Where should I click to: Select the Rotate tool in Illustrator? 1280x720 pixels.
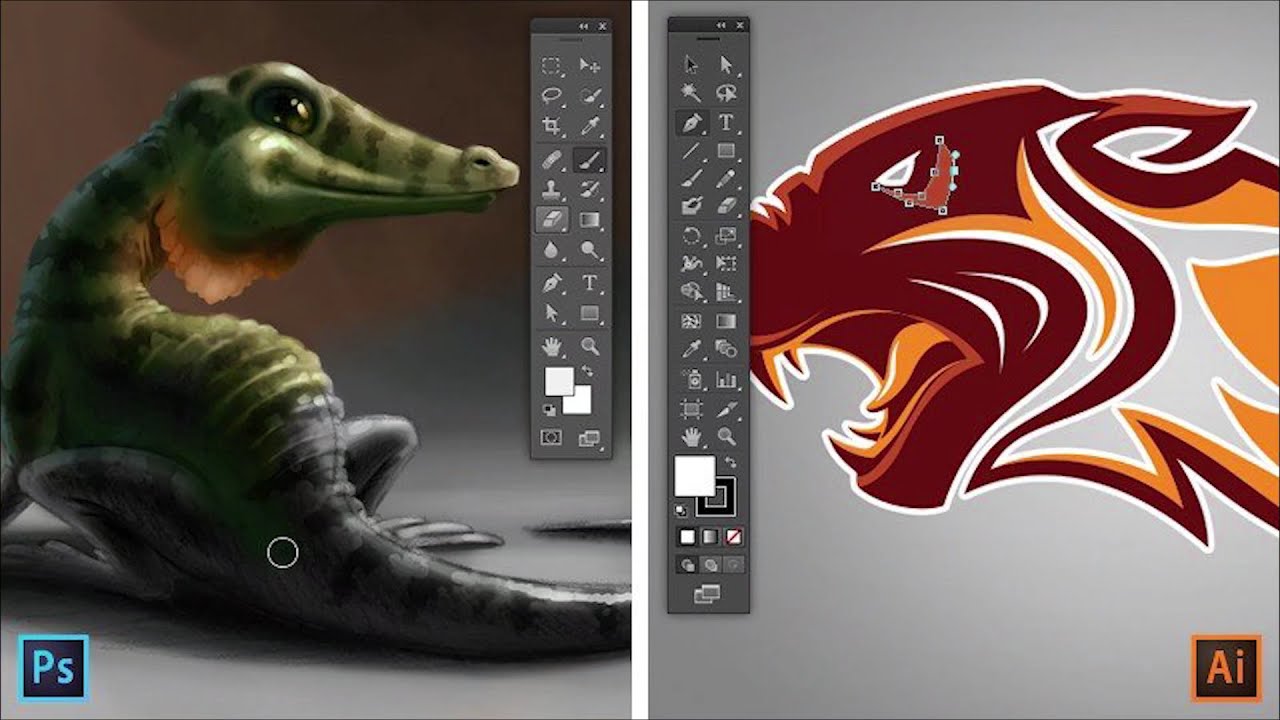690,236
